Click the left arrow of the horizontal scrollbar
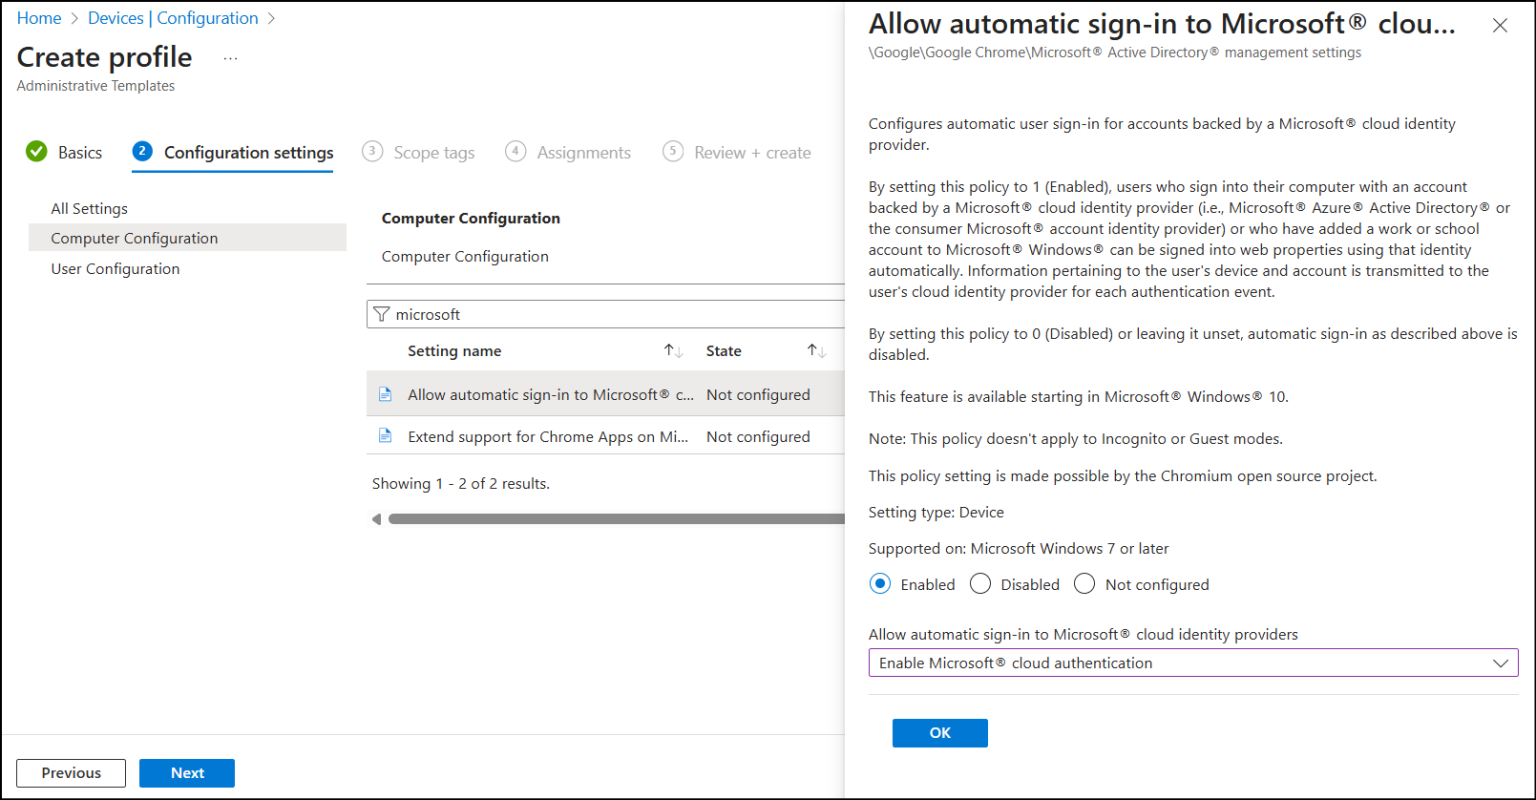1536x800 pixels. point(377,519)
